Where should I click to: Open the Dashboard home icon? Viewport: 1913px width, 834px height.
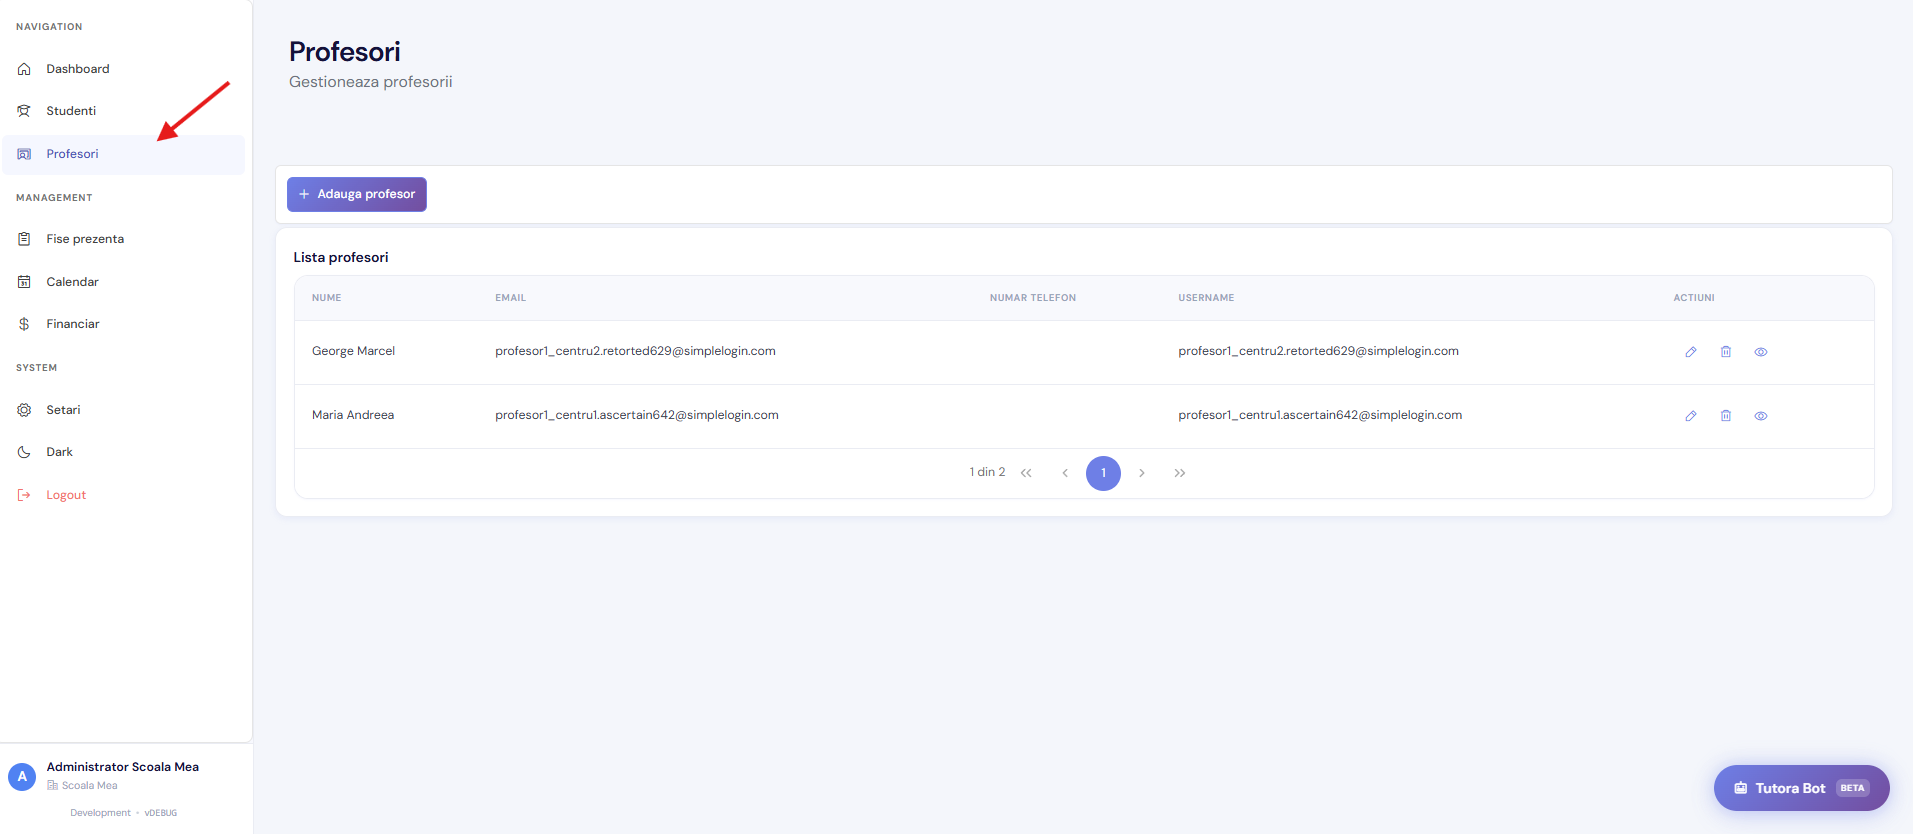(24, 69)
